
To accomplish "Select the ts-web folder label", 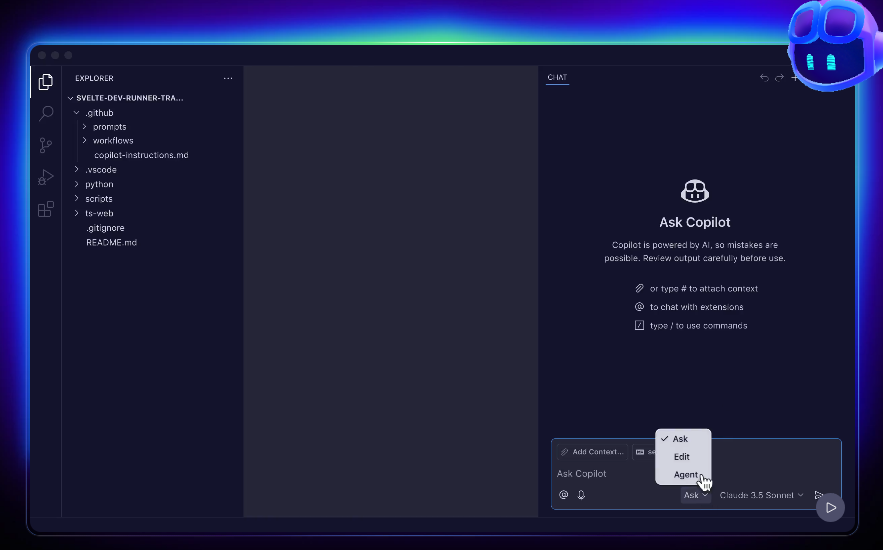I will pos(99,213).
